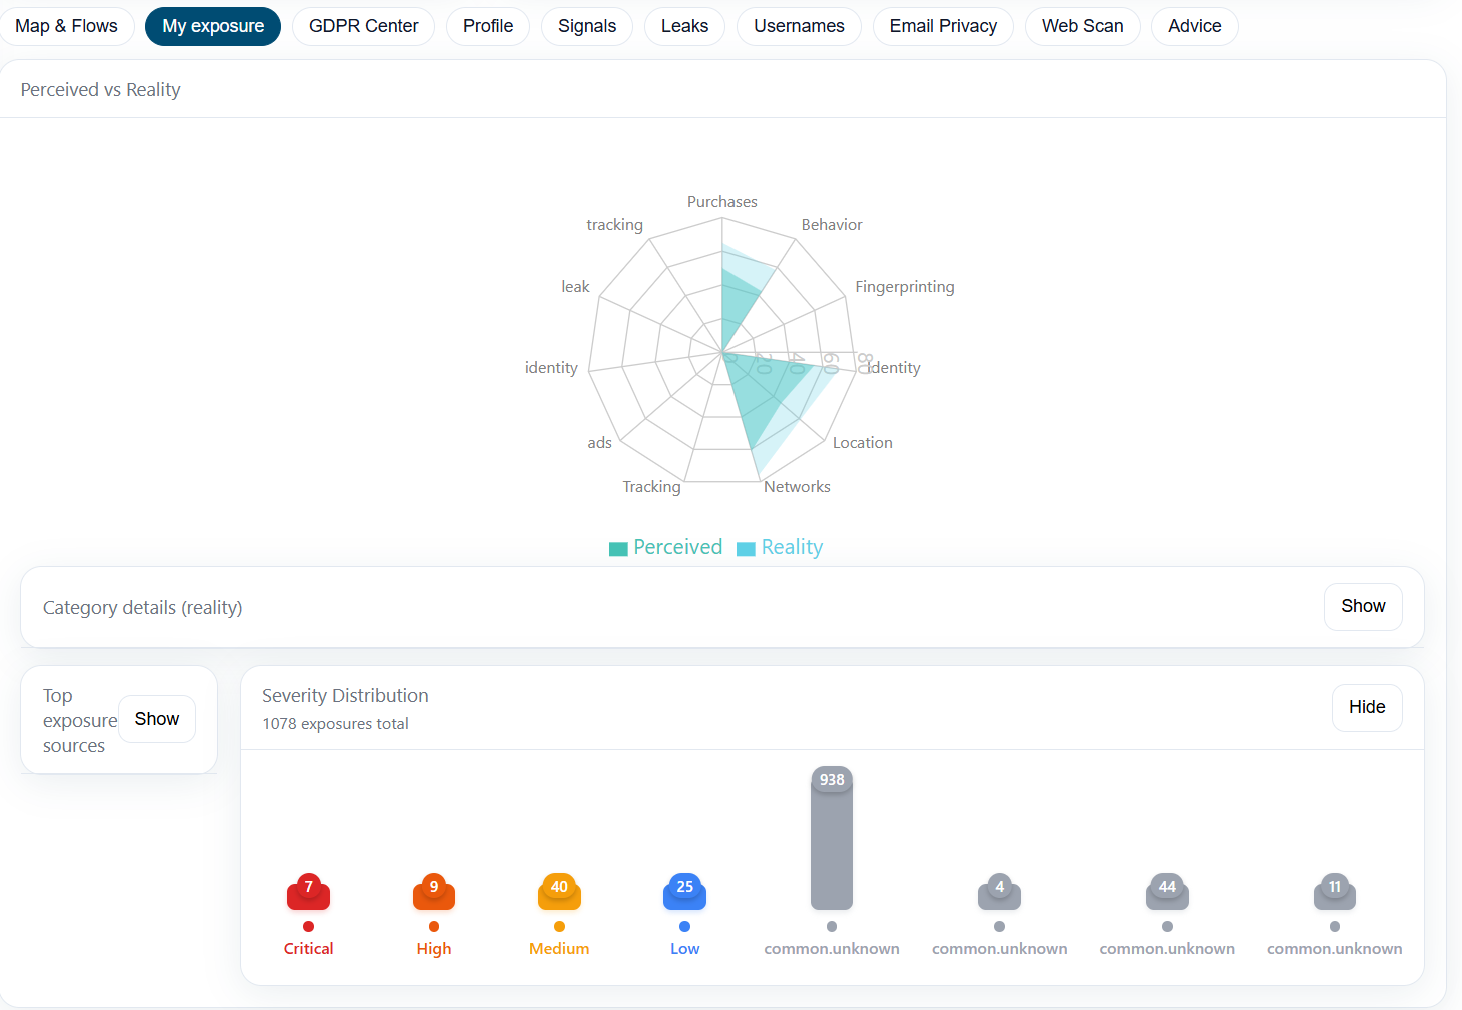
Task: Toggle the red dot under the Critical badge
Action: point(308,925)
